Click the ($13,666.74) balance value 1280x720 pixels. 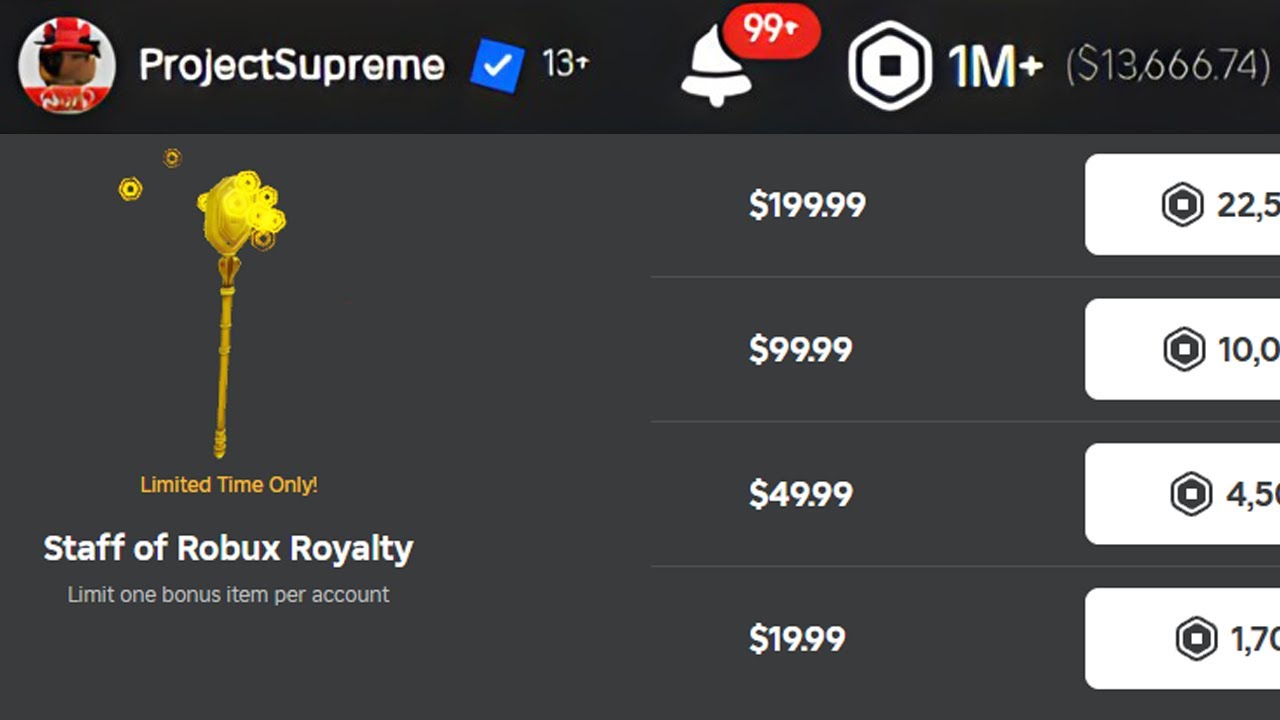pos(1167,67)
